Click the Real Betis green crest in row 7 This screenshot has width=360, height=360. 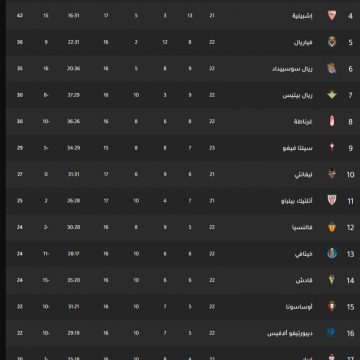[332, 95]
